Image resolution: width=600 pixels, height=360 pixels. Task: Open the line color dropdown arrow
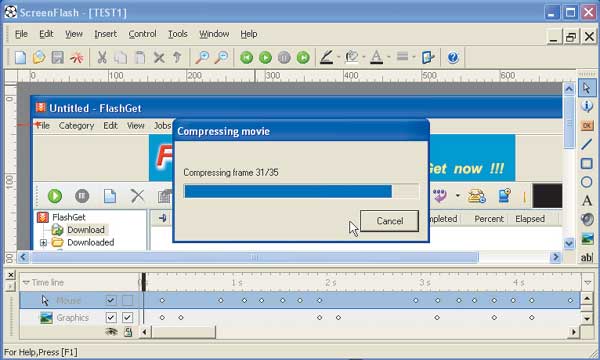(338, 58)
